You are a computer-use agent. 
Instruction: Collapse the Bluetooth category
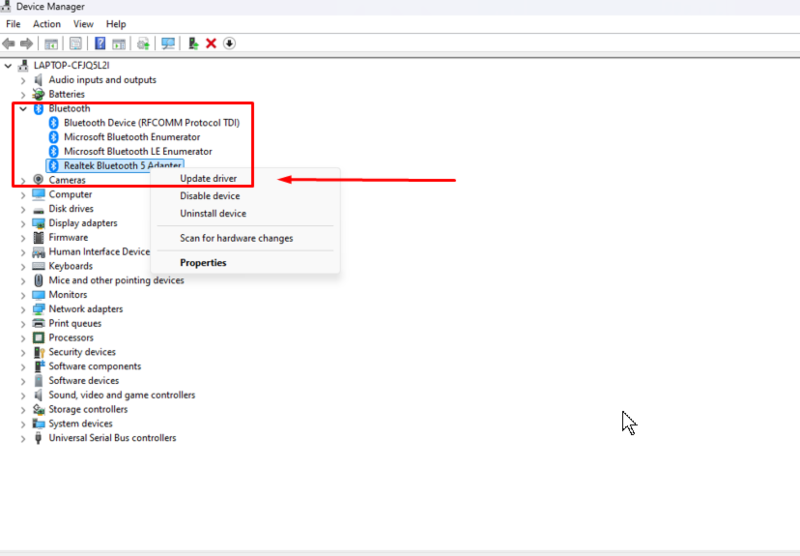(23, 109)
